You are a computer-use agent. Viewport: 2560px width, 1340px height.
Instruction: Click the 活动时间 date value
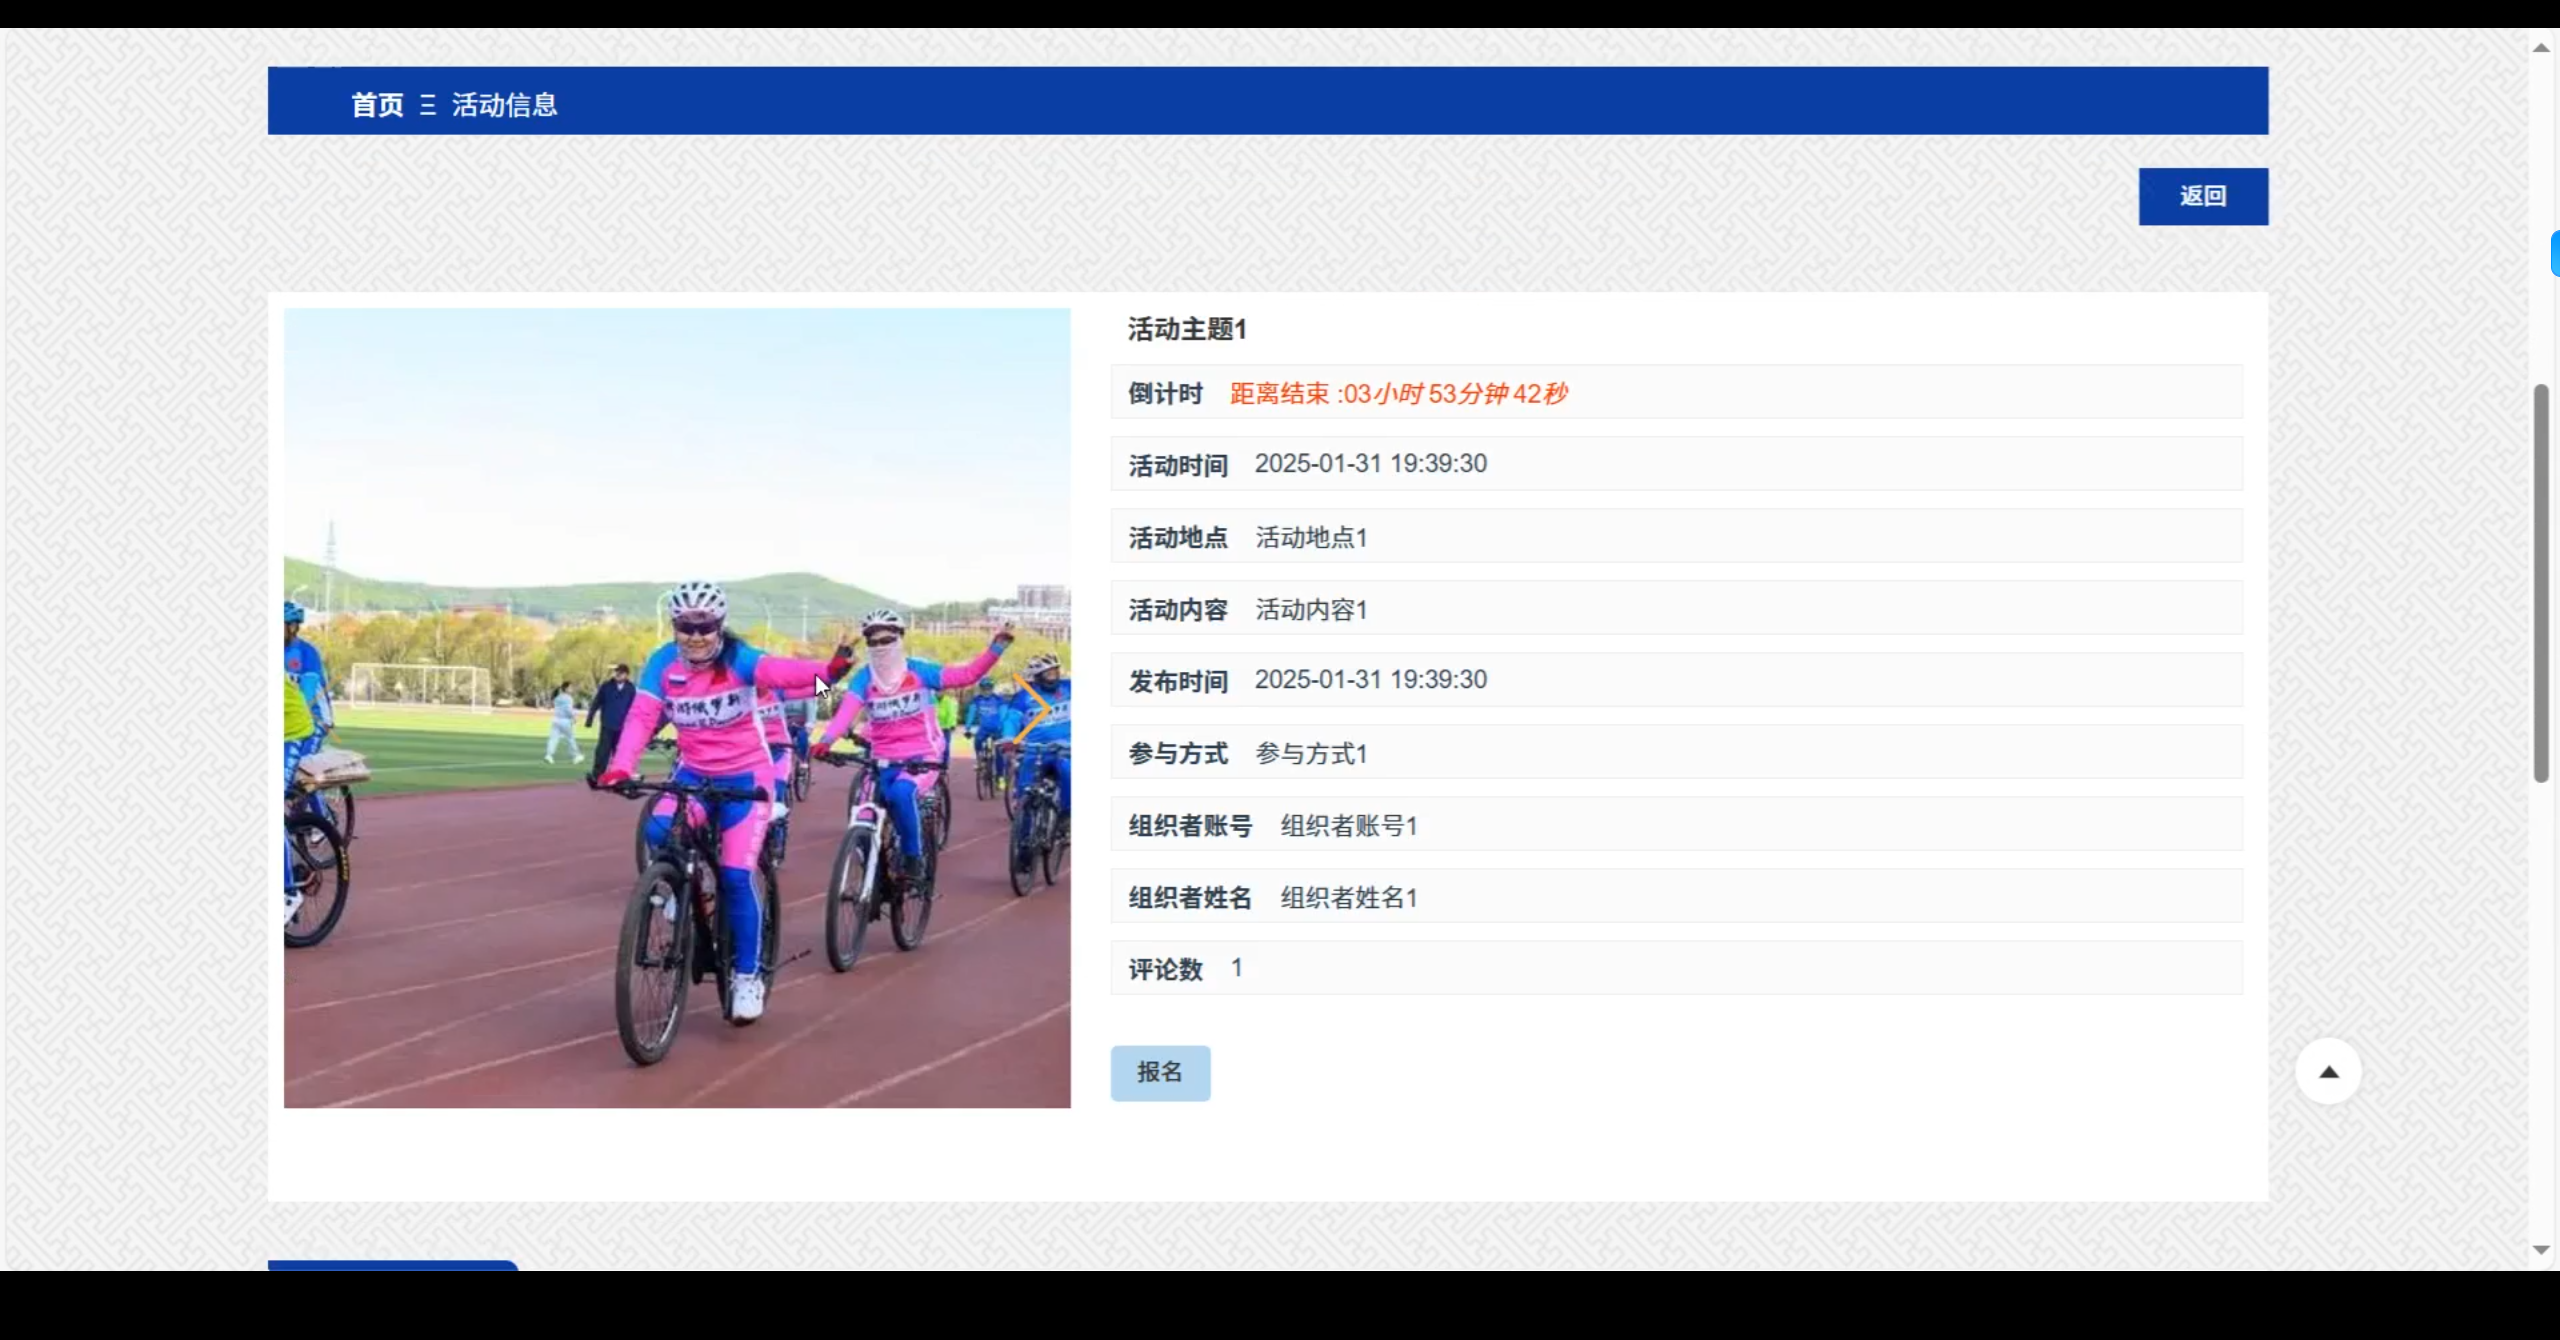tap(1370, 464)
